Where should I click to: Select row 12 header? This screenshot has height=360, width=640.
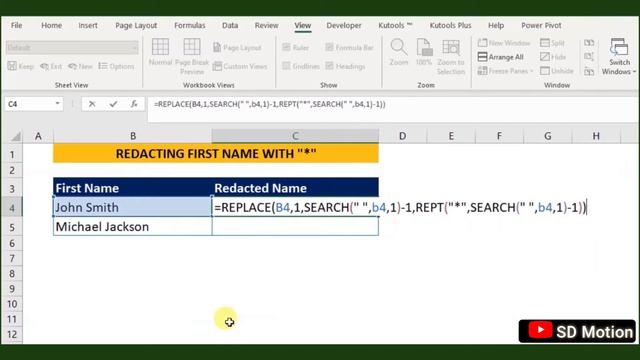[12, 334]
